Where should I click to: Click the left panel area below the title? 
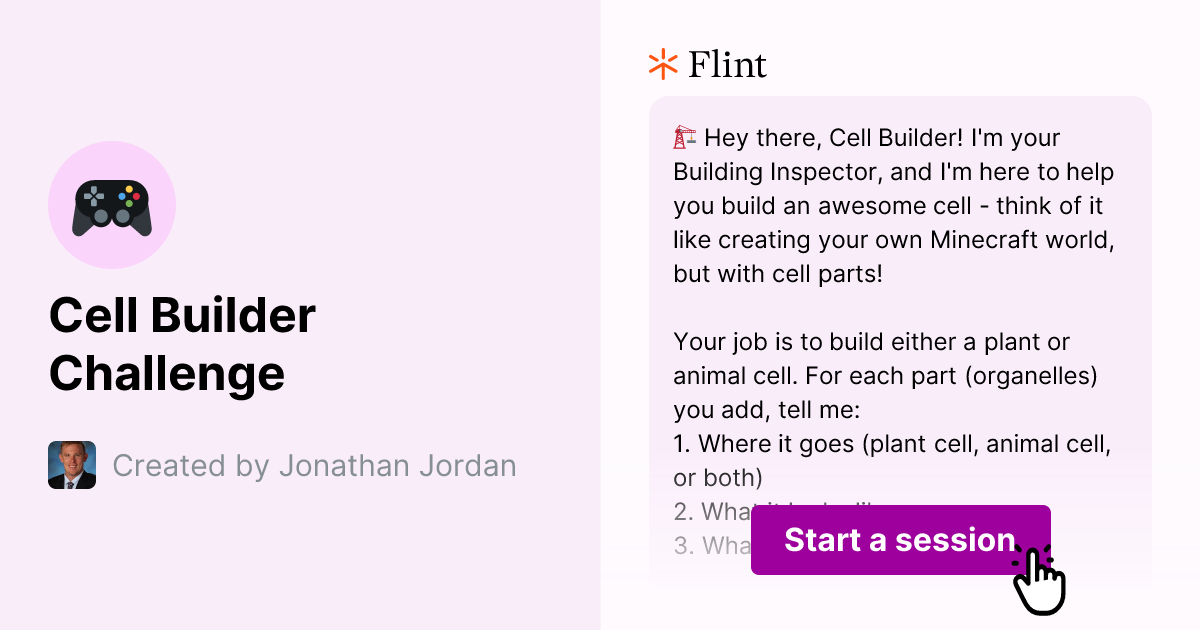click(300, 560)
